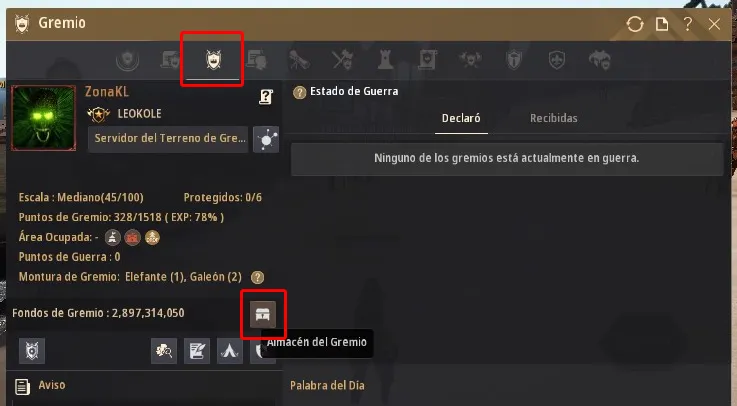Screen dimensions: 737x406
Task: Open the telescope tab icon
Action: 299,60
